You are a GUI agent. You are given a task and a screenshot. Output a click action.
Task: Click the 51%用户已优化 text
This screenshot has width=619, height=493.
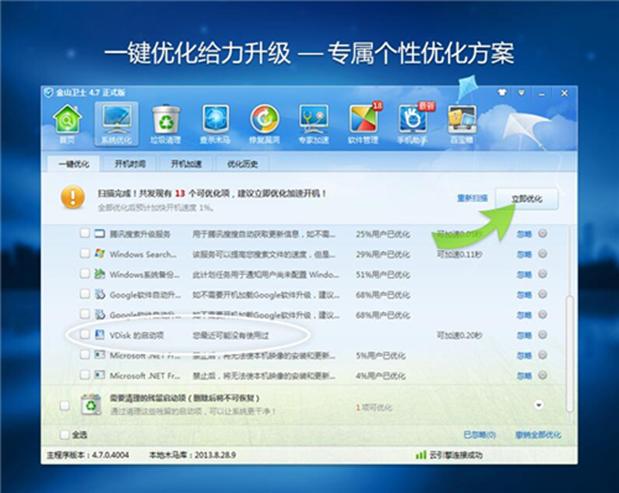pos(383,274)
